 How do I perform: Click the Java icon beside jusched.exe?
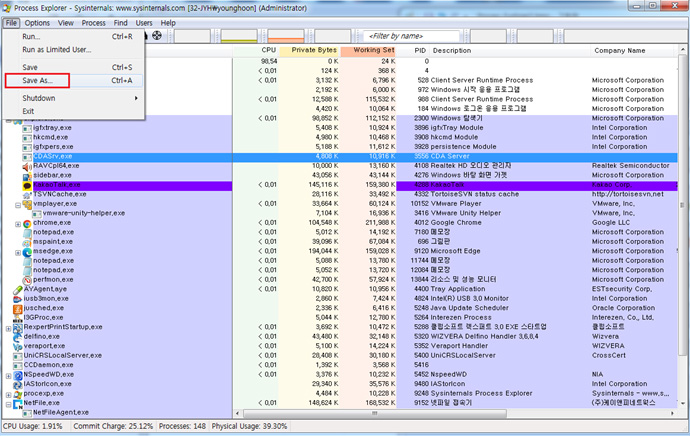[18, 308]
